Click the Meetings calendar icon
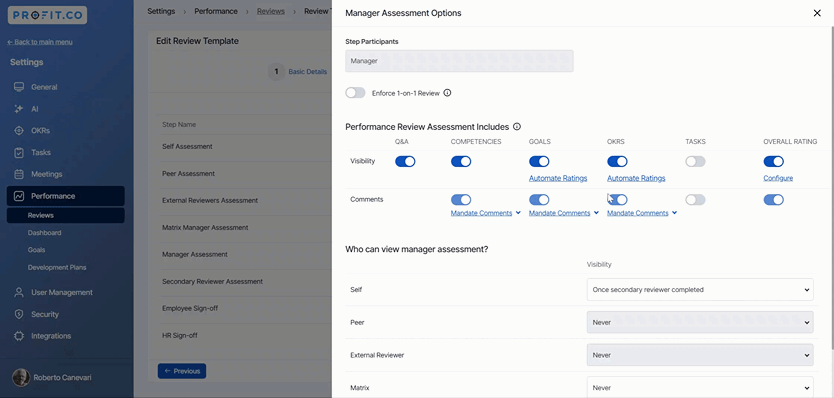This screenshot has width=834, height=398. pyautogui.click(x=19, y=174)
